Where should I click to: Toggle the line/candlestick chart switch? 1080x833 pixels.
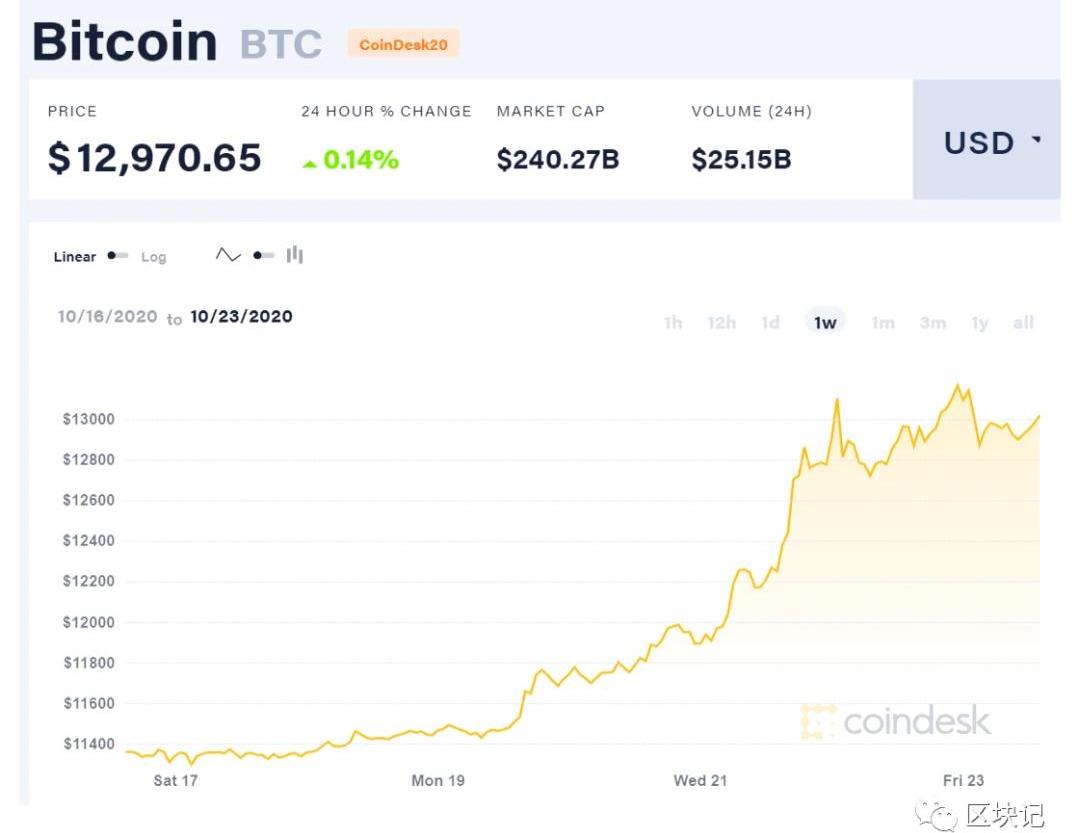pyautogui.click(x=263, y=256)
